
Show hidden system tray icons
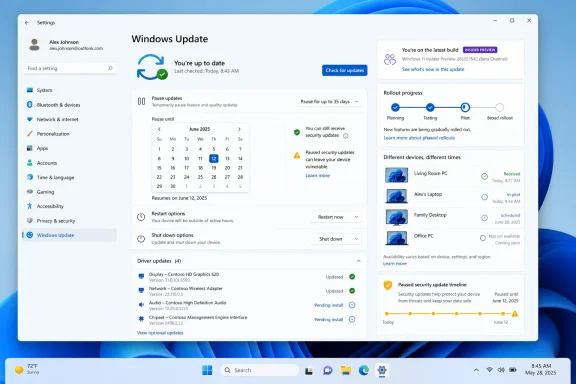[476, 370]
